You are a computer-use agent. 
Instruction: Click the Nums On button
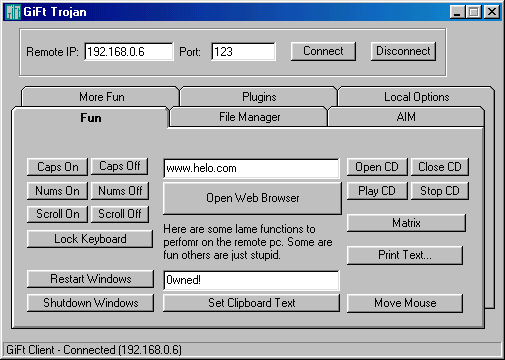(x=57, y=191)
